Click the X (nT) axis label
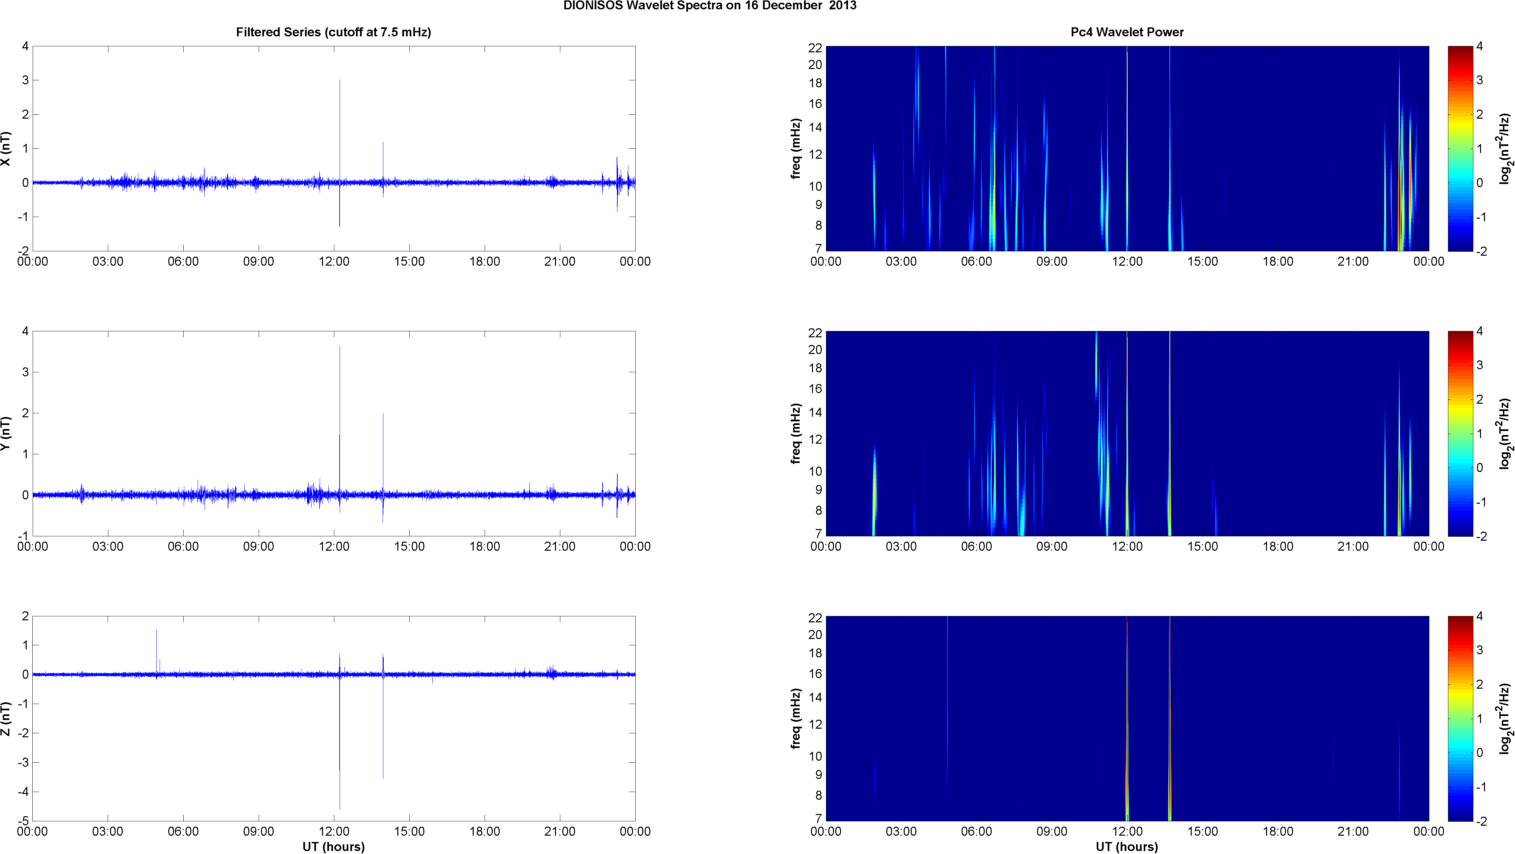 pyautogui.click(x=6, y=149)
